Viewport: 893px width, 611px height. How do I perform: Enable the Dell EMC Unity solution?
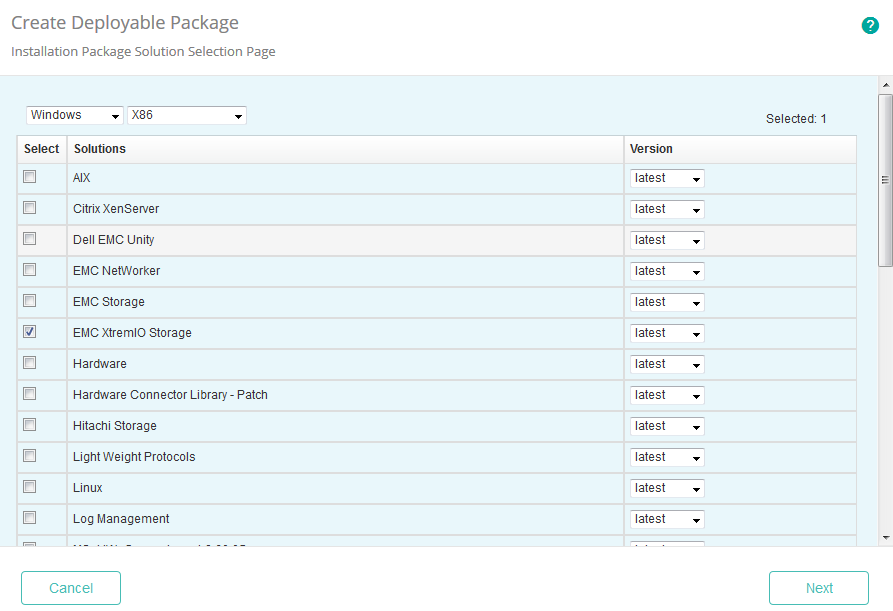point(29,239)
